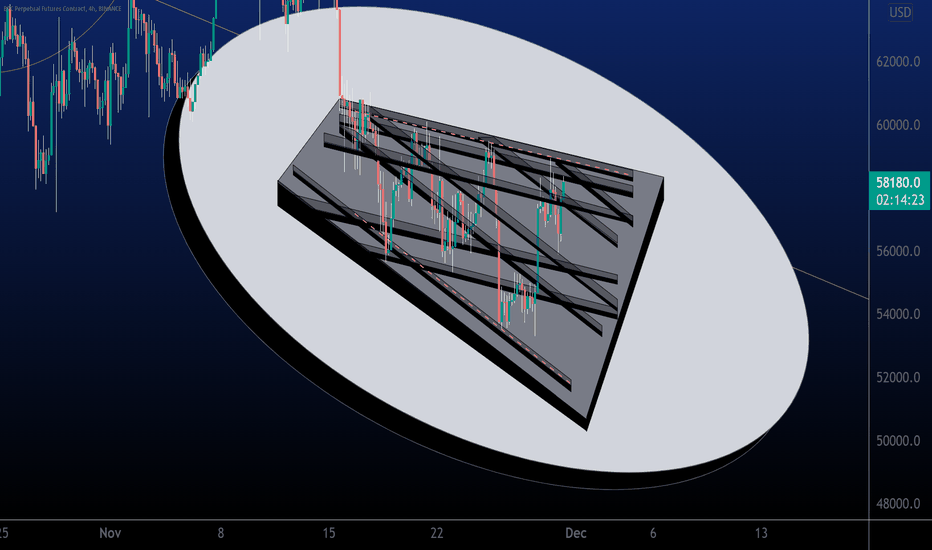The height and width of the screenshot is (550, 932).
Task: Open the USD currency selector
Action: pos(900,12)
